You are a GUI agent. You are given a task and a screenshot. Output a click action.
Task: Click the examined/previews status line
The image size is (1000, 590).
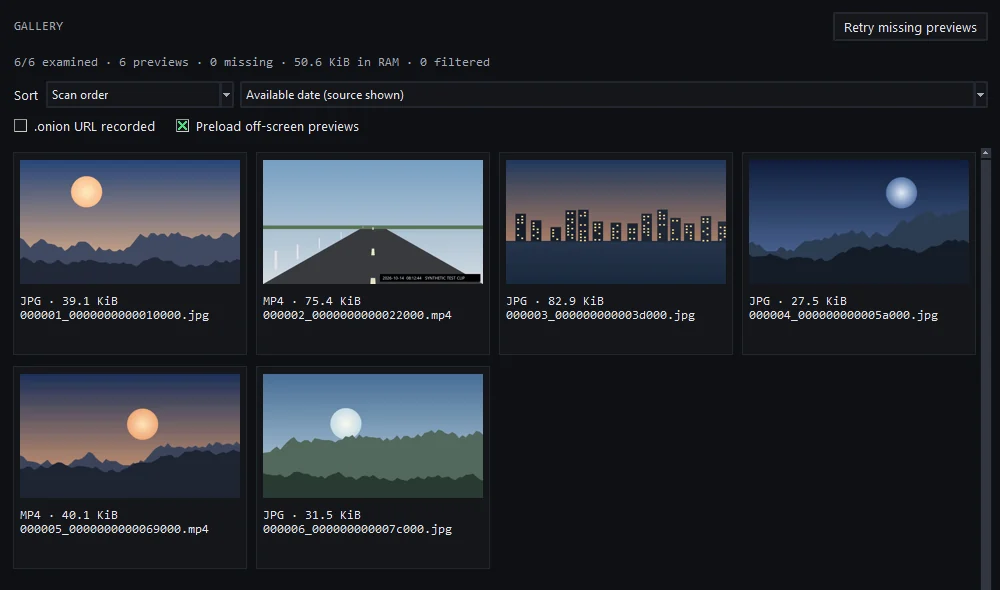point(252,62)
